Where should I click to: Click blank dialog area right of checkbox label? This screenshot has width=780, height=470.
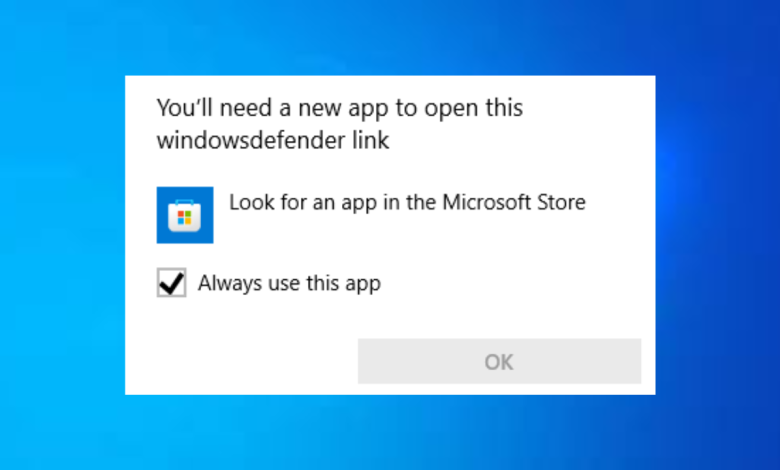(517, 283)
